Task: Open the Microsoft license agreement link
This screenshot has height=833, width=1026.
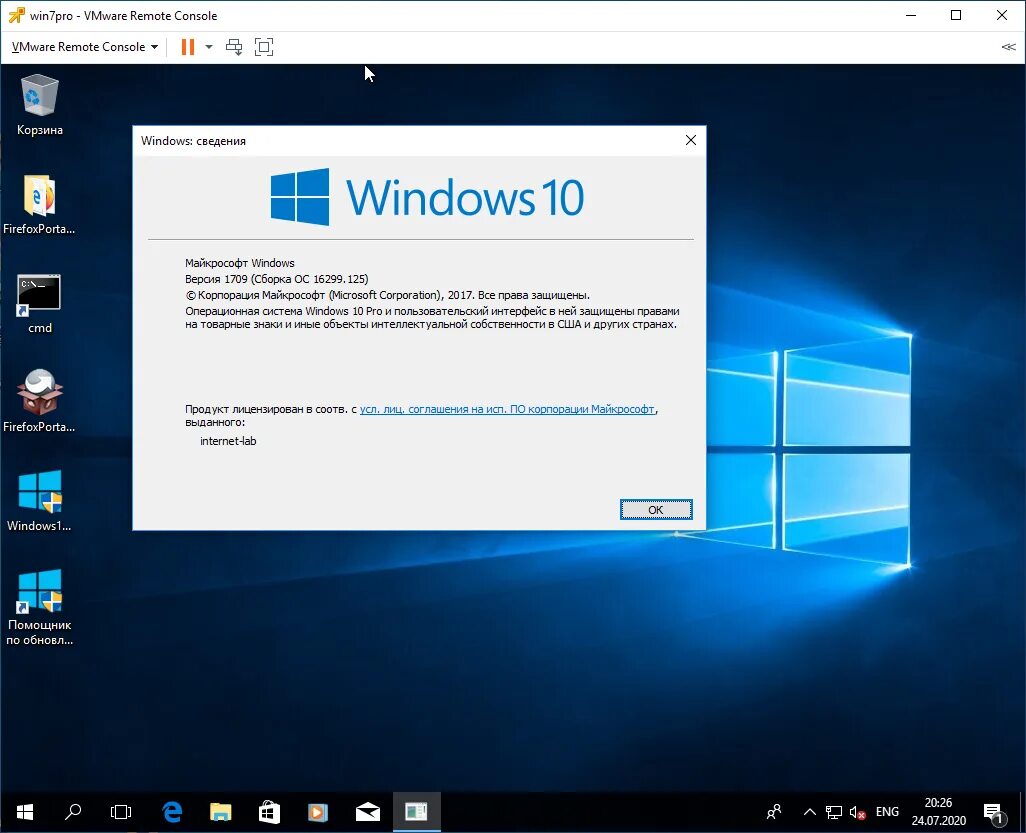Action: click(x=507, y=409)
